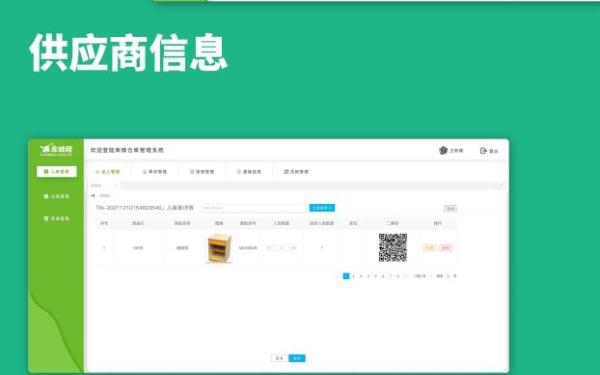Expand the dropdown arrow at the tag bar end
600x375 pixels.
click(501, 186)
